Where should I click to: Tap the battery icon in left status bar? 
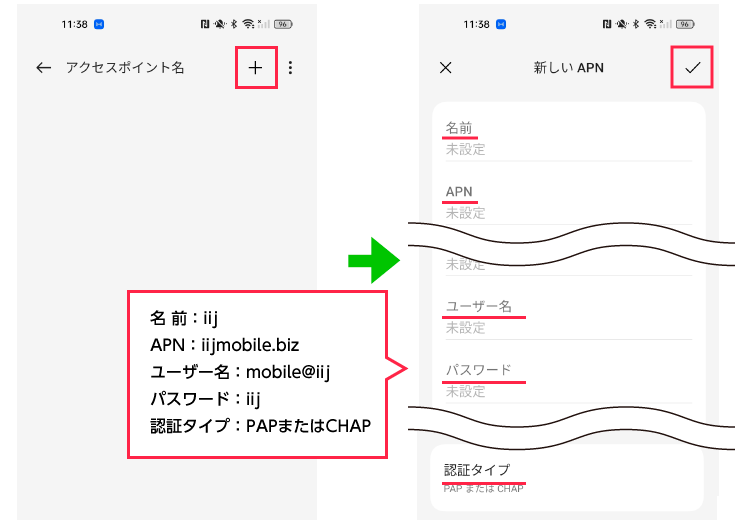283,24
